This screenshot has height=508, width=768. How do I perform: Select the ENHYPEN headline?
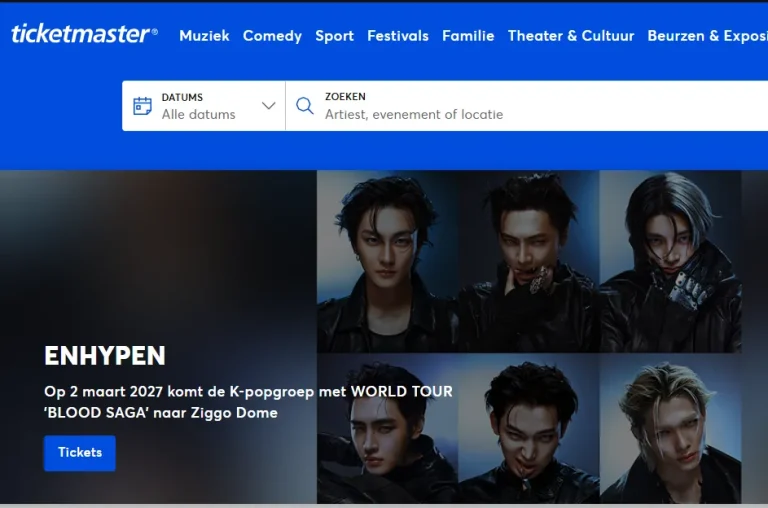pos(105,356)
